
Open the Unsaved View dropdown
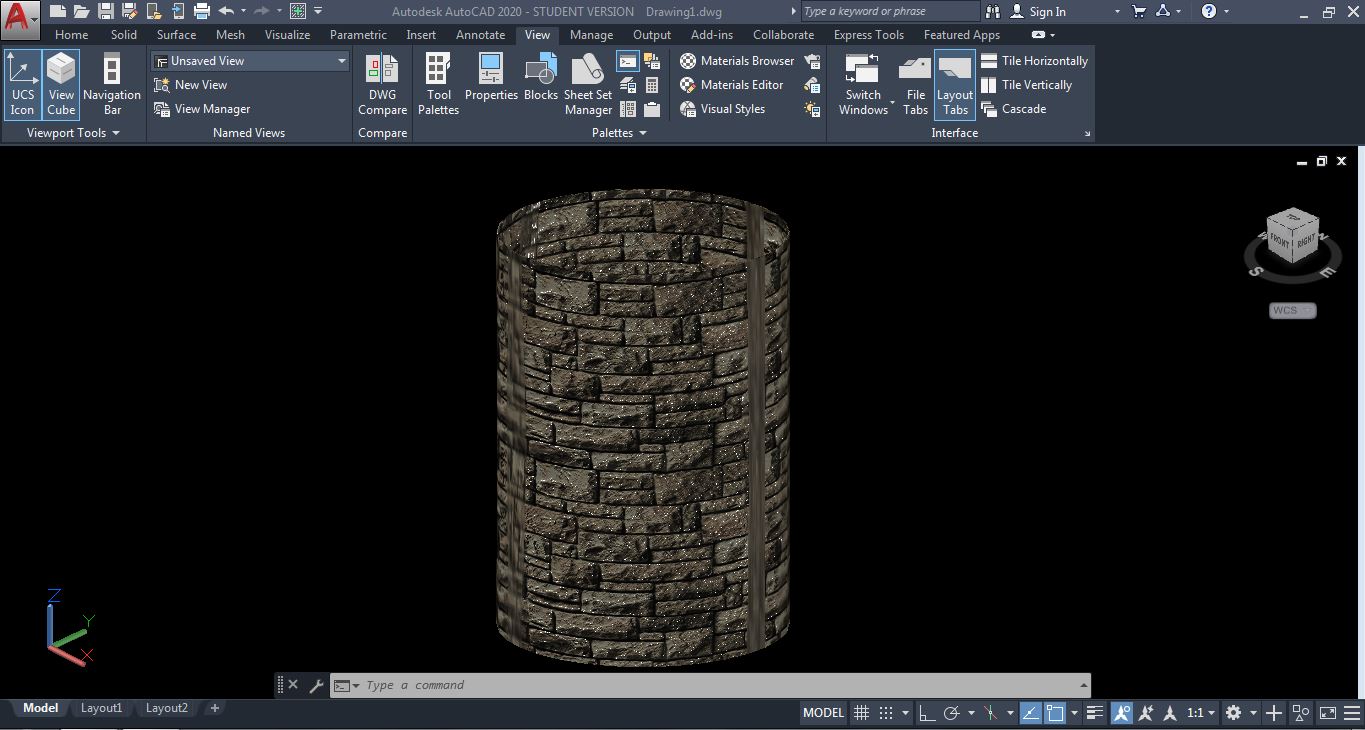[x=341, y=60]
